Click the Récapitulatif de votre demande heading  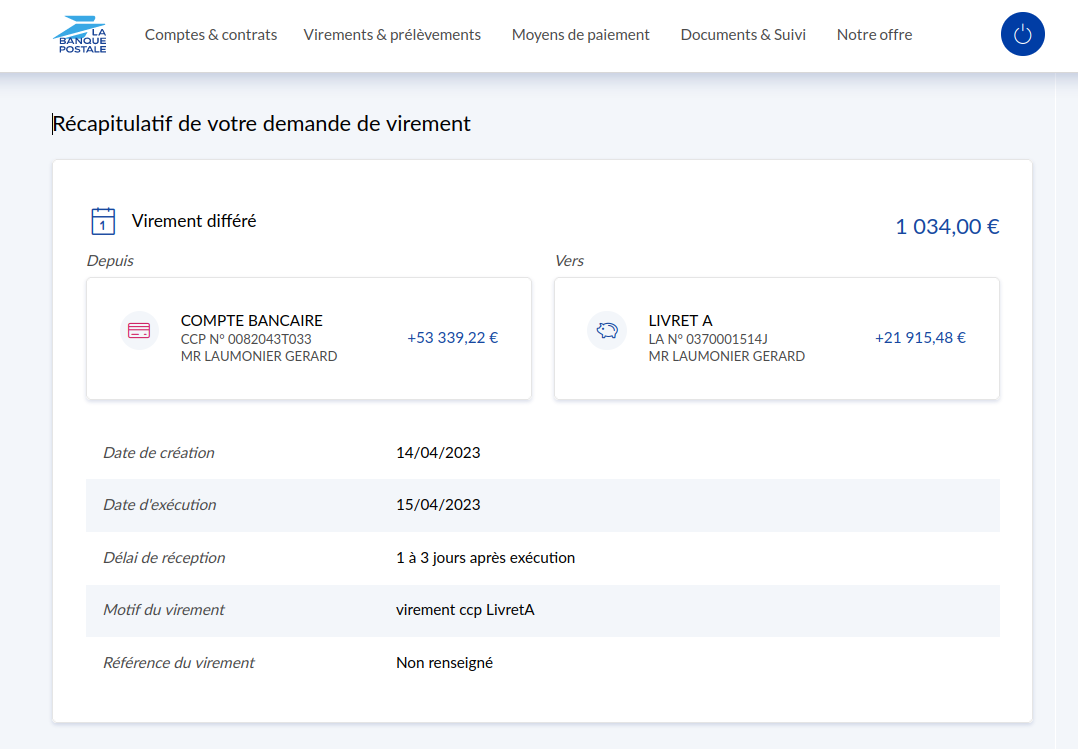[262, 124]
